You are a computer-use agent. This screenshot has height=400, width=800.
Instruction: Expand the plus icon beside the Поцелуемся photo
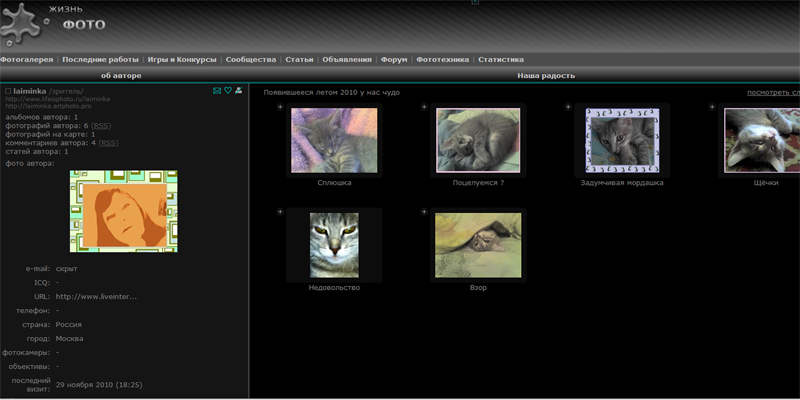(x=424, y=107)
